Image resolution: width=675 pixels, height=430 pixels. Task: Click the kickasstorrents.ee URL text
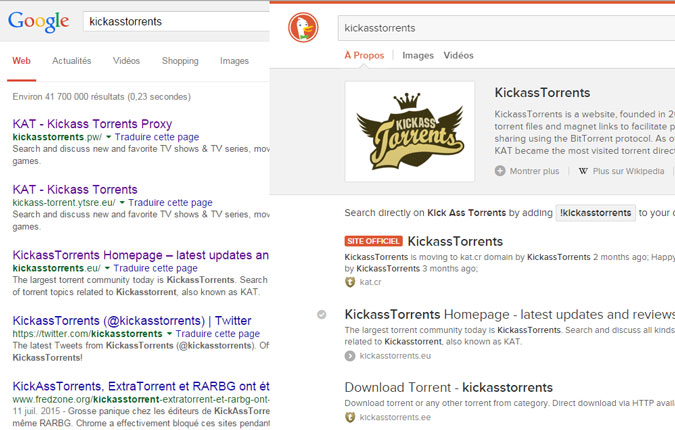coord(396,417)
